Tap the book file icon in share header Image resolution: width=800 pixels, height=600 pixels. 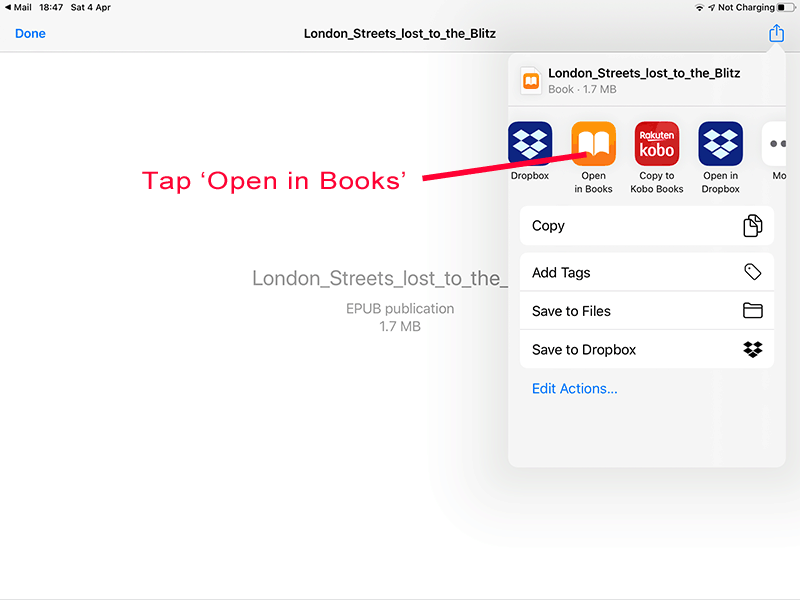coord(530,80)
